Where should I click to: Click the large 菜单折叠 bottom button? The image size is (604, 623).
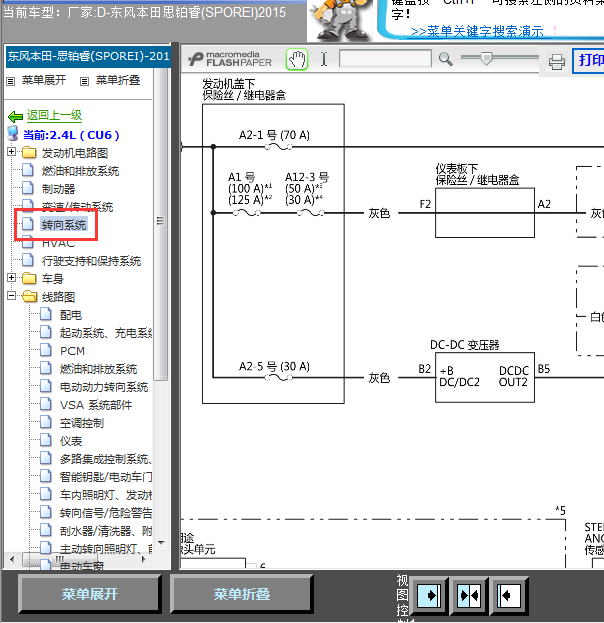242,594
